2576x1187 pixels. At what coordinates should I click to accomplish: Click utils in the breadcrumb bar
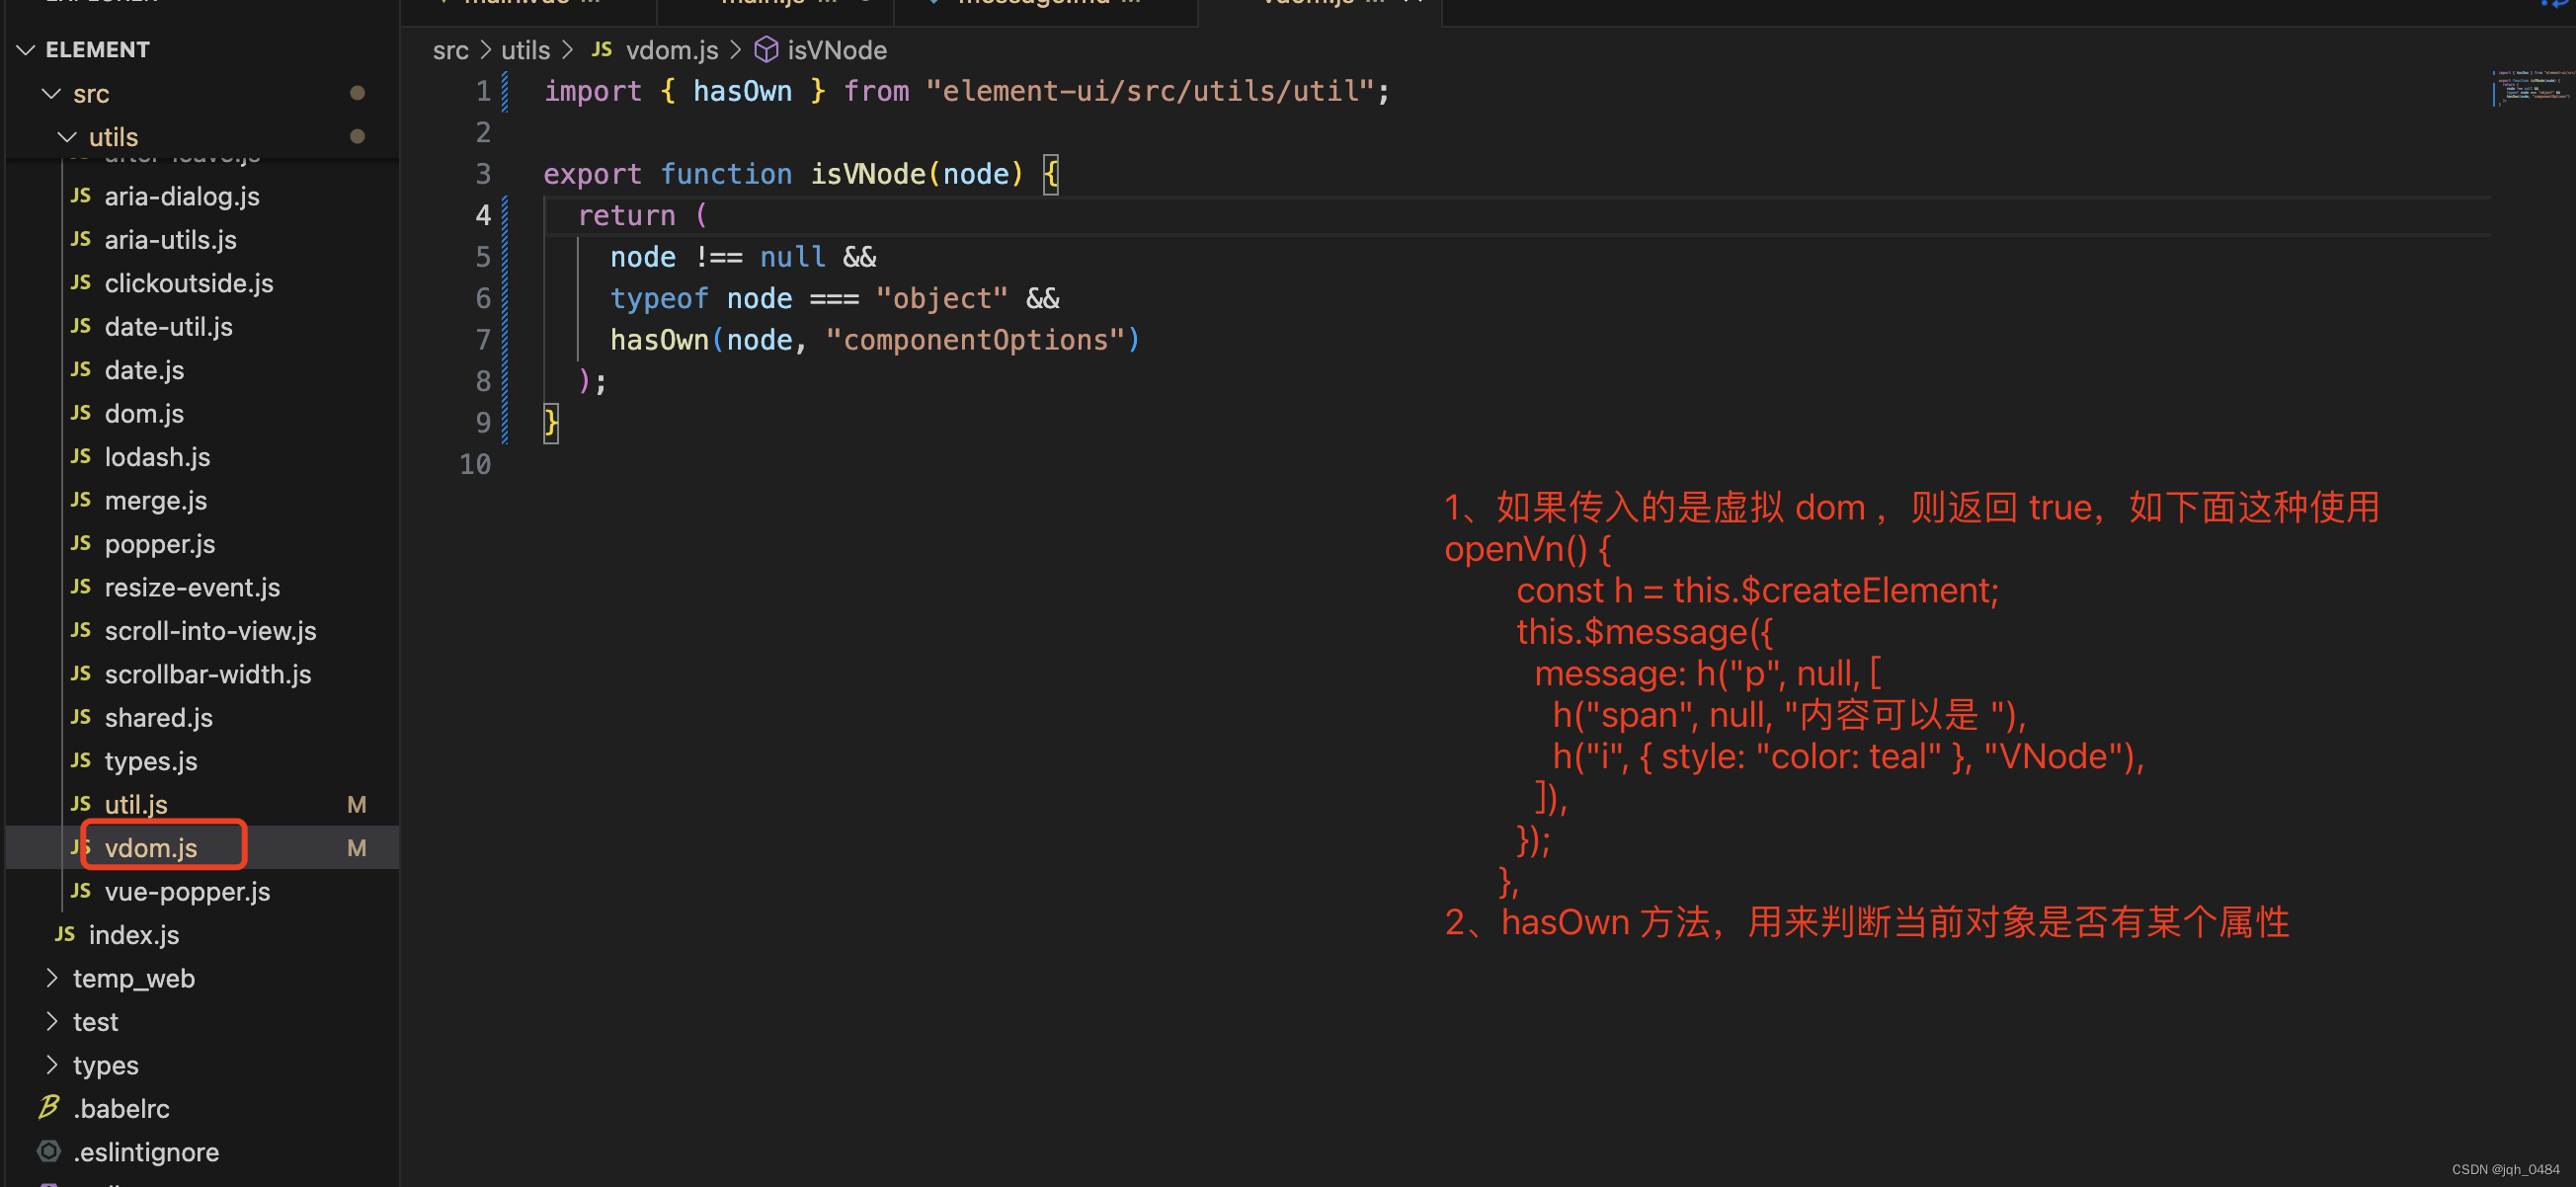[525, 49]
